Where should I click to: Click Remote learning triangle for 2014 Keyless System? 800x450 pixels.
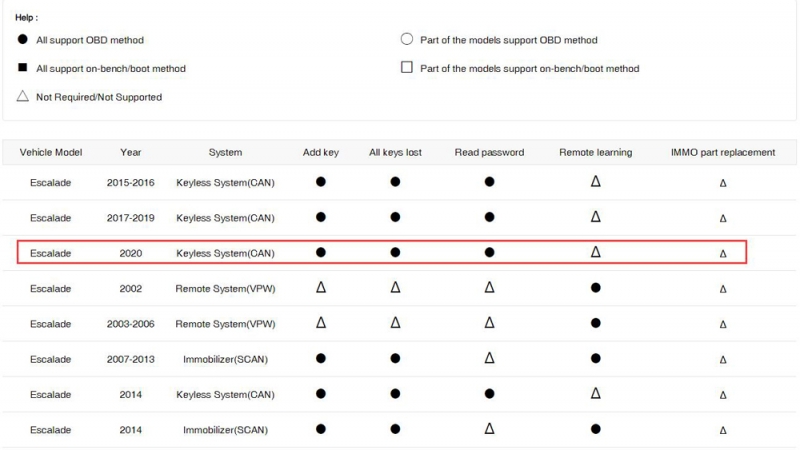coord(595,393)
